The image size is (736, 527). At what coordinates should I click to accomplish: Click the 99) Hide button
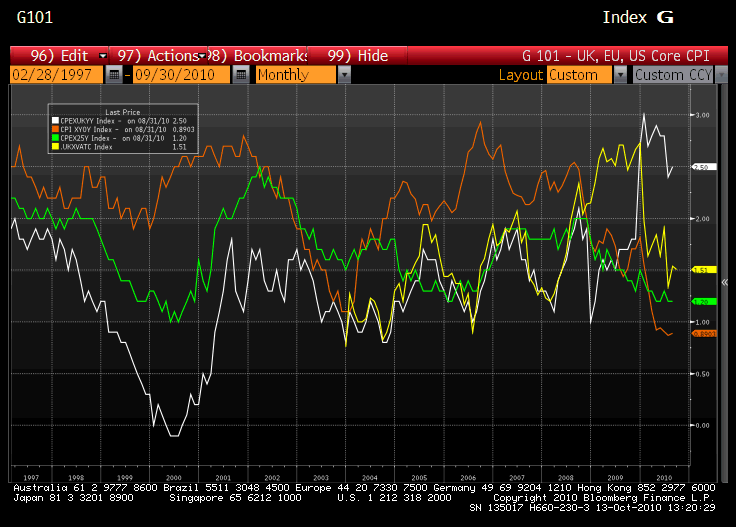358,56
